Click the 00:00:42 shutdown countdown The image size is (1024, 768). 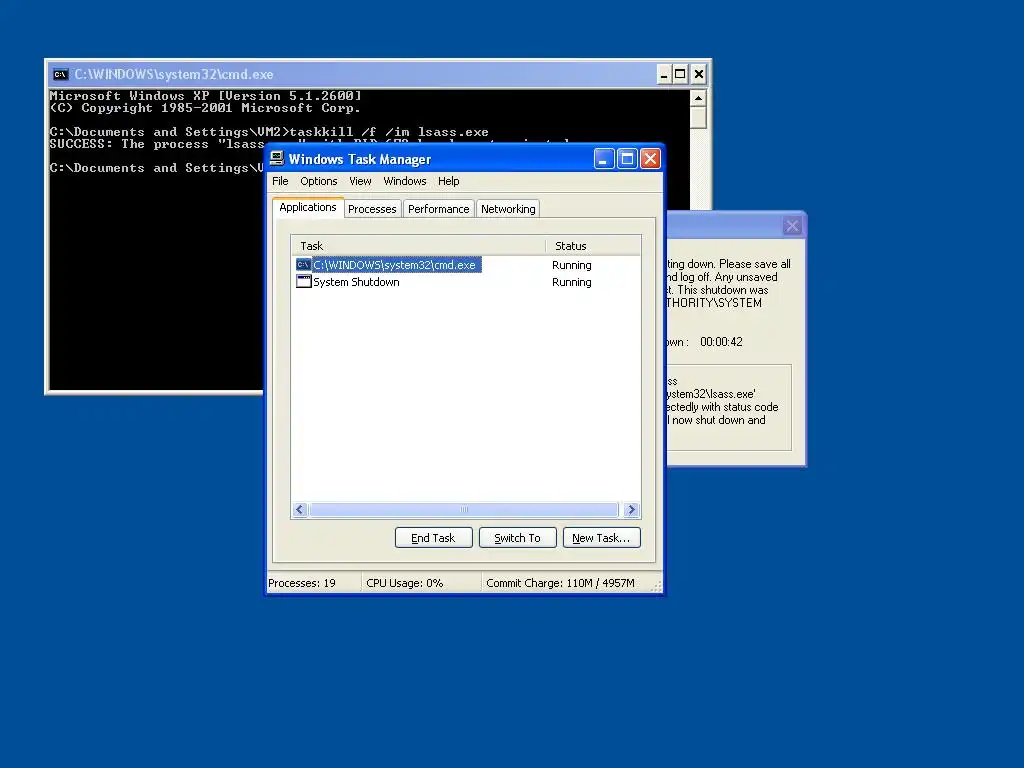point(721,342)
